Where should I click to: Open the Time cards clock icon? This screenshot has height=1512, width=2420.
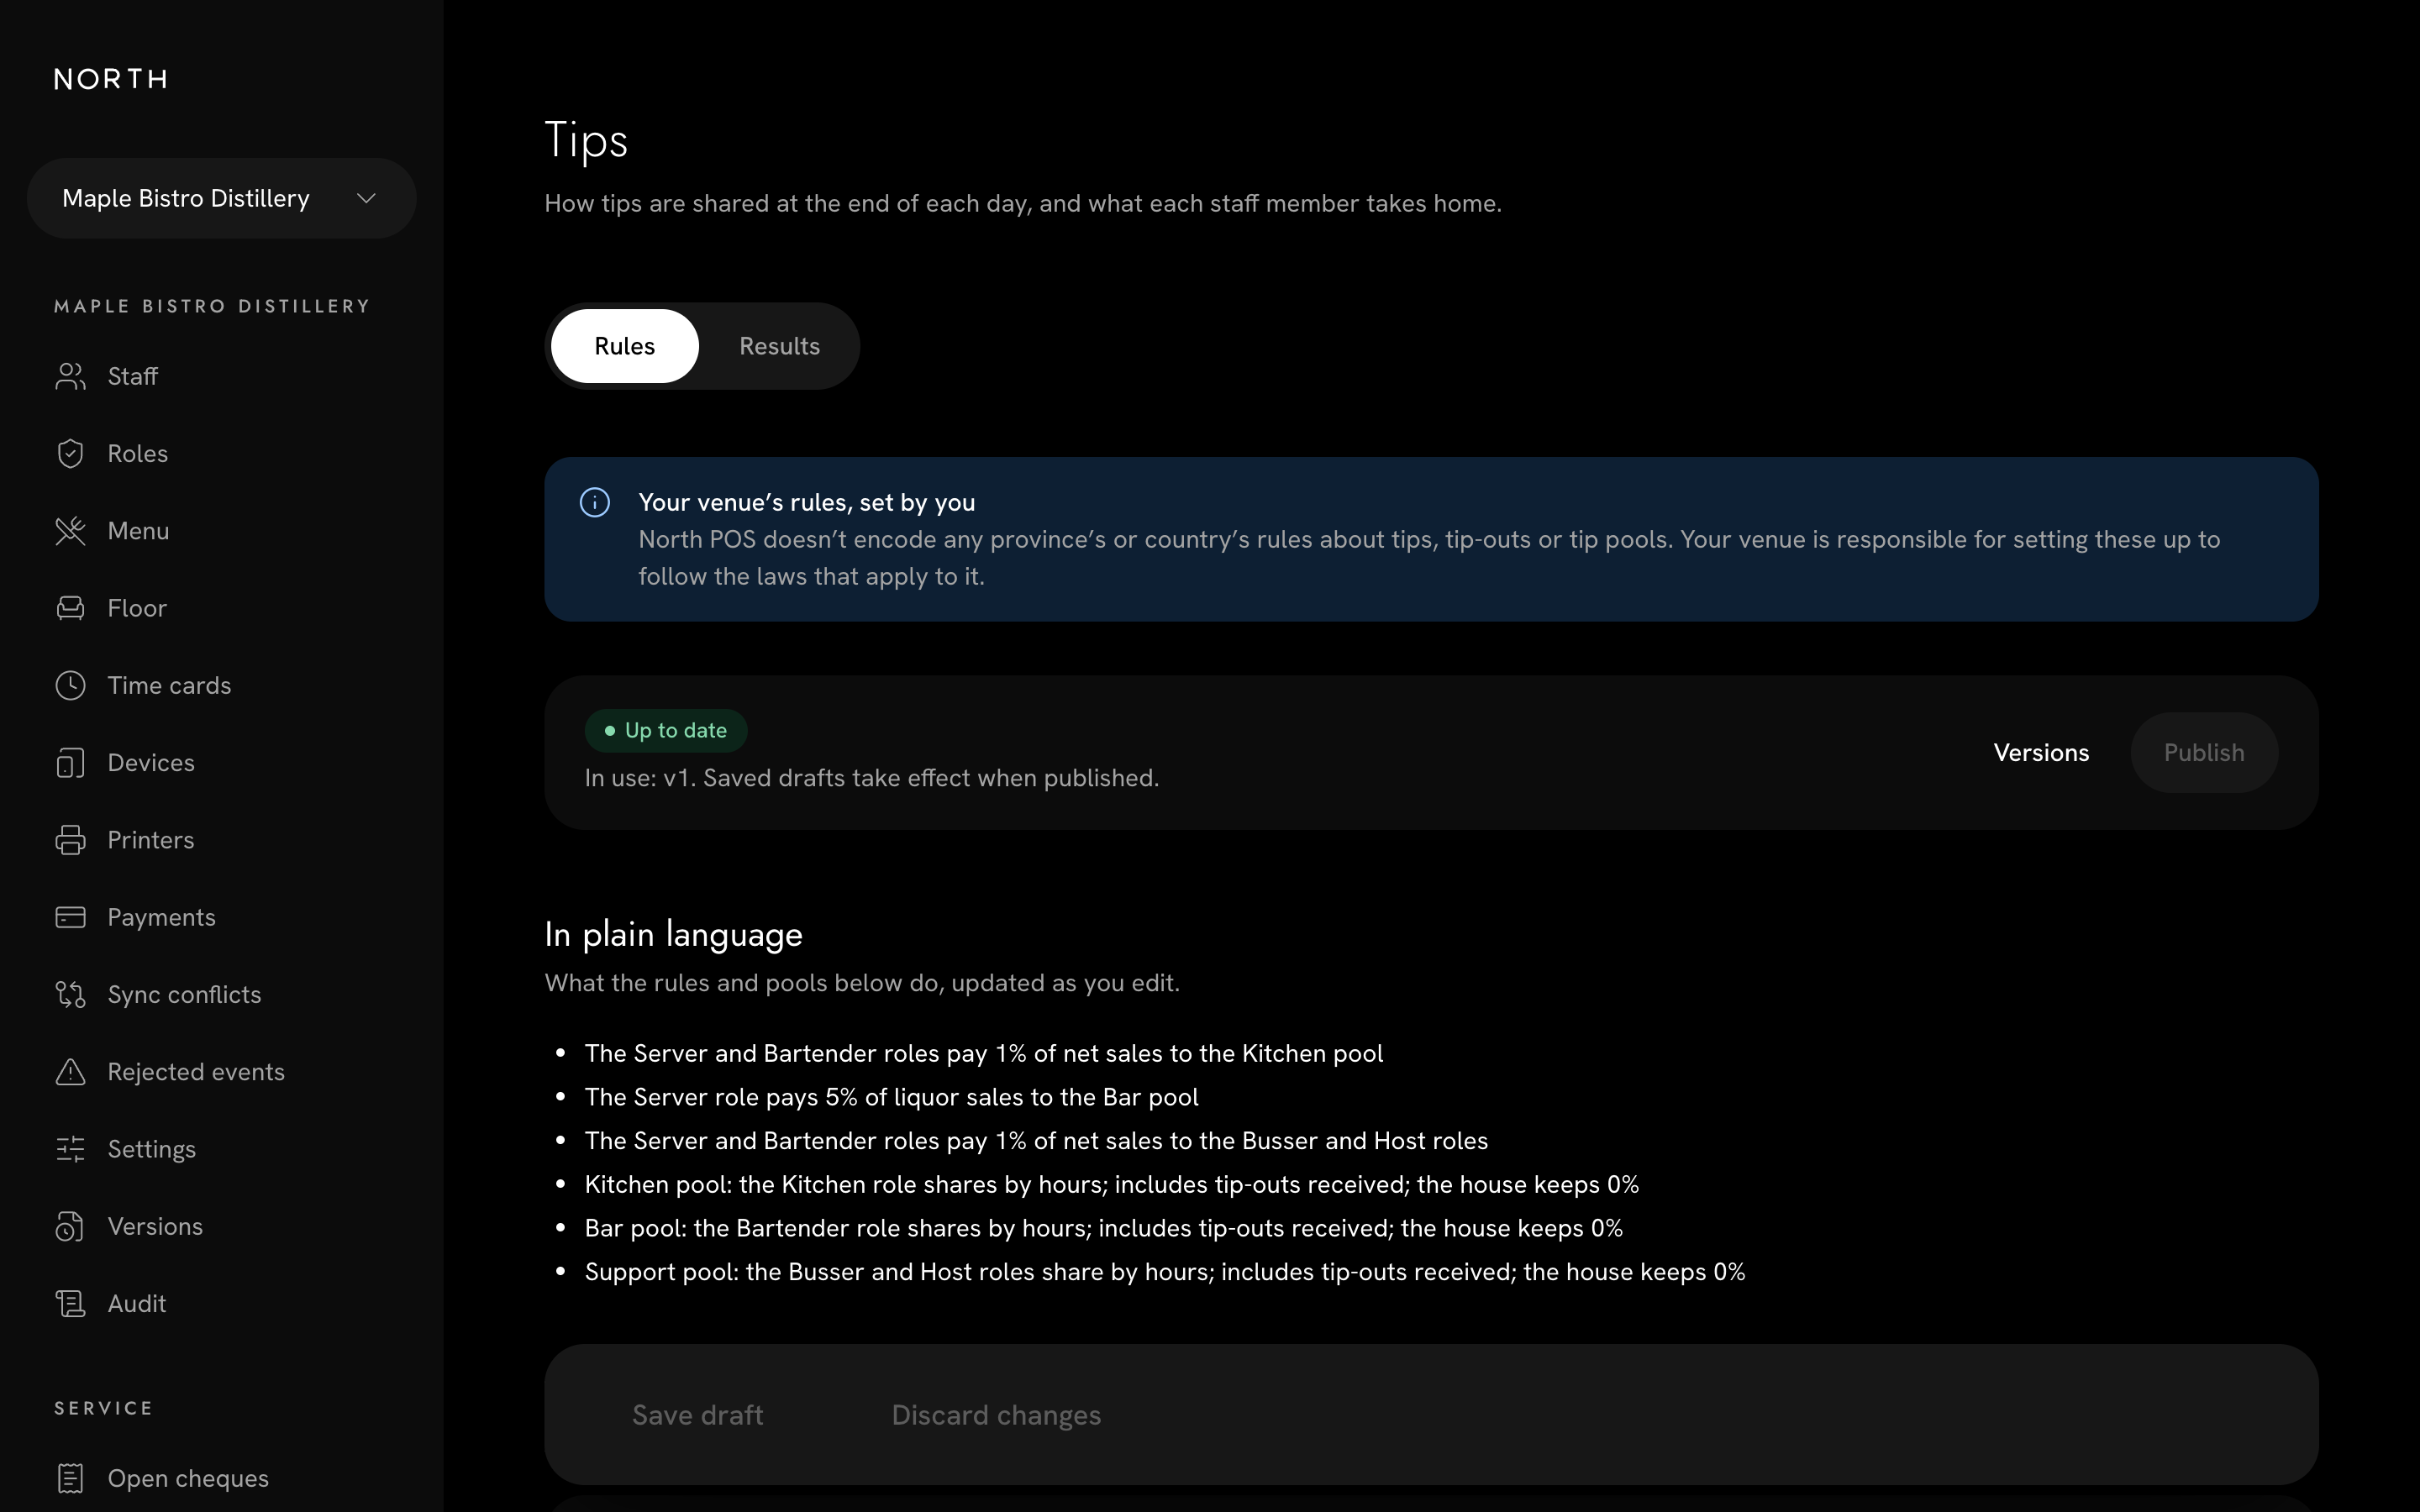pyautogui.click(x=70, y=685)
